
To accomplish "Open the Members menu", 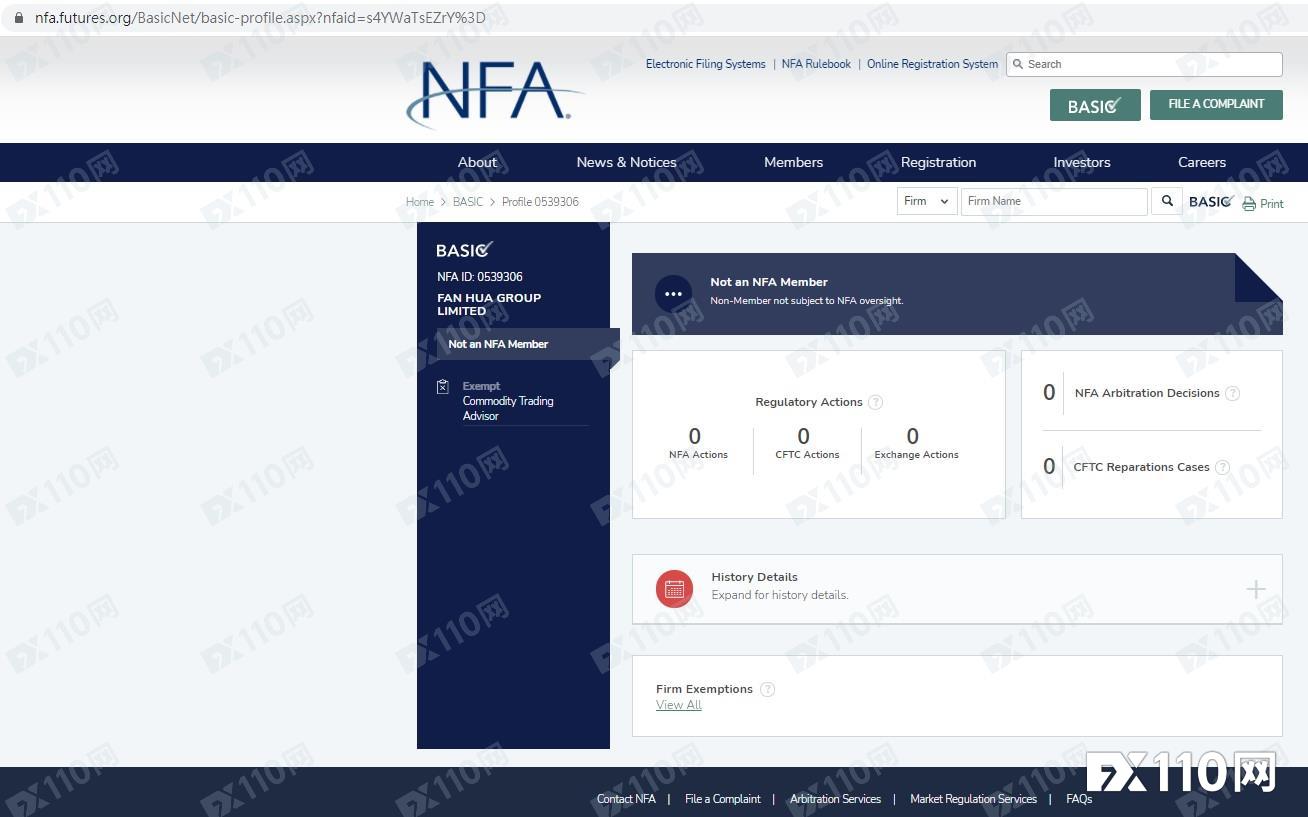I will click(793, 162).
